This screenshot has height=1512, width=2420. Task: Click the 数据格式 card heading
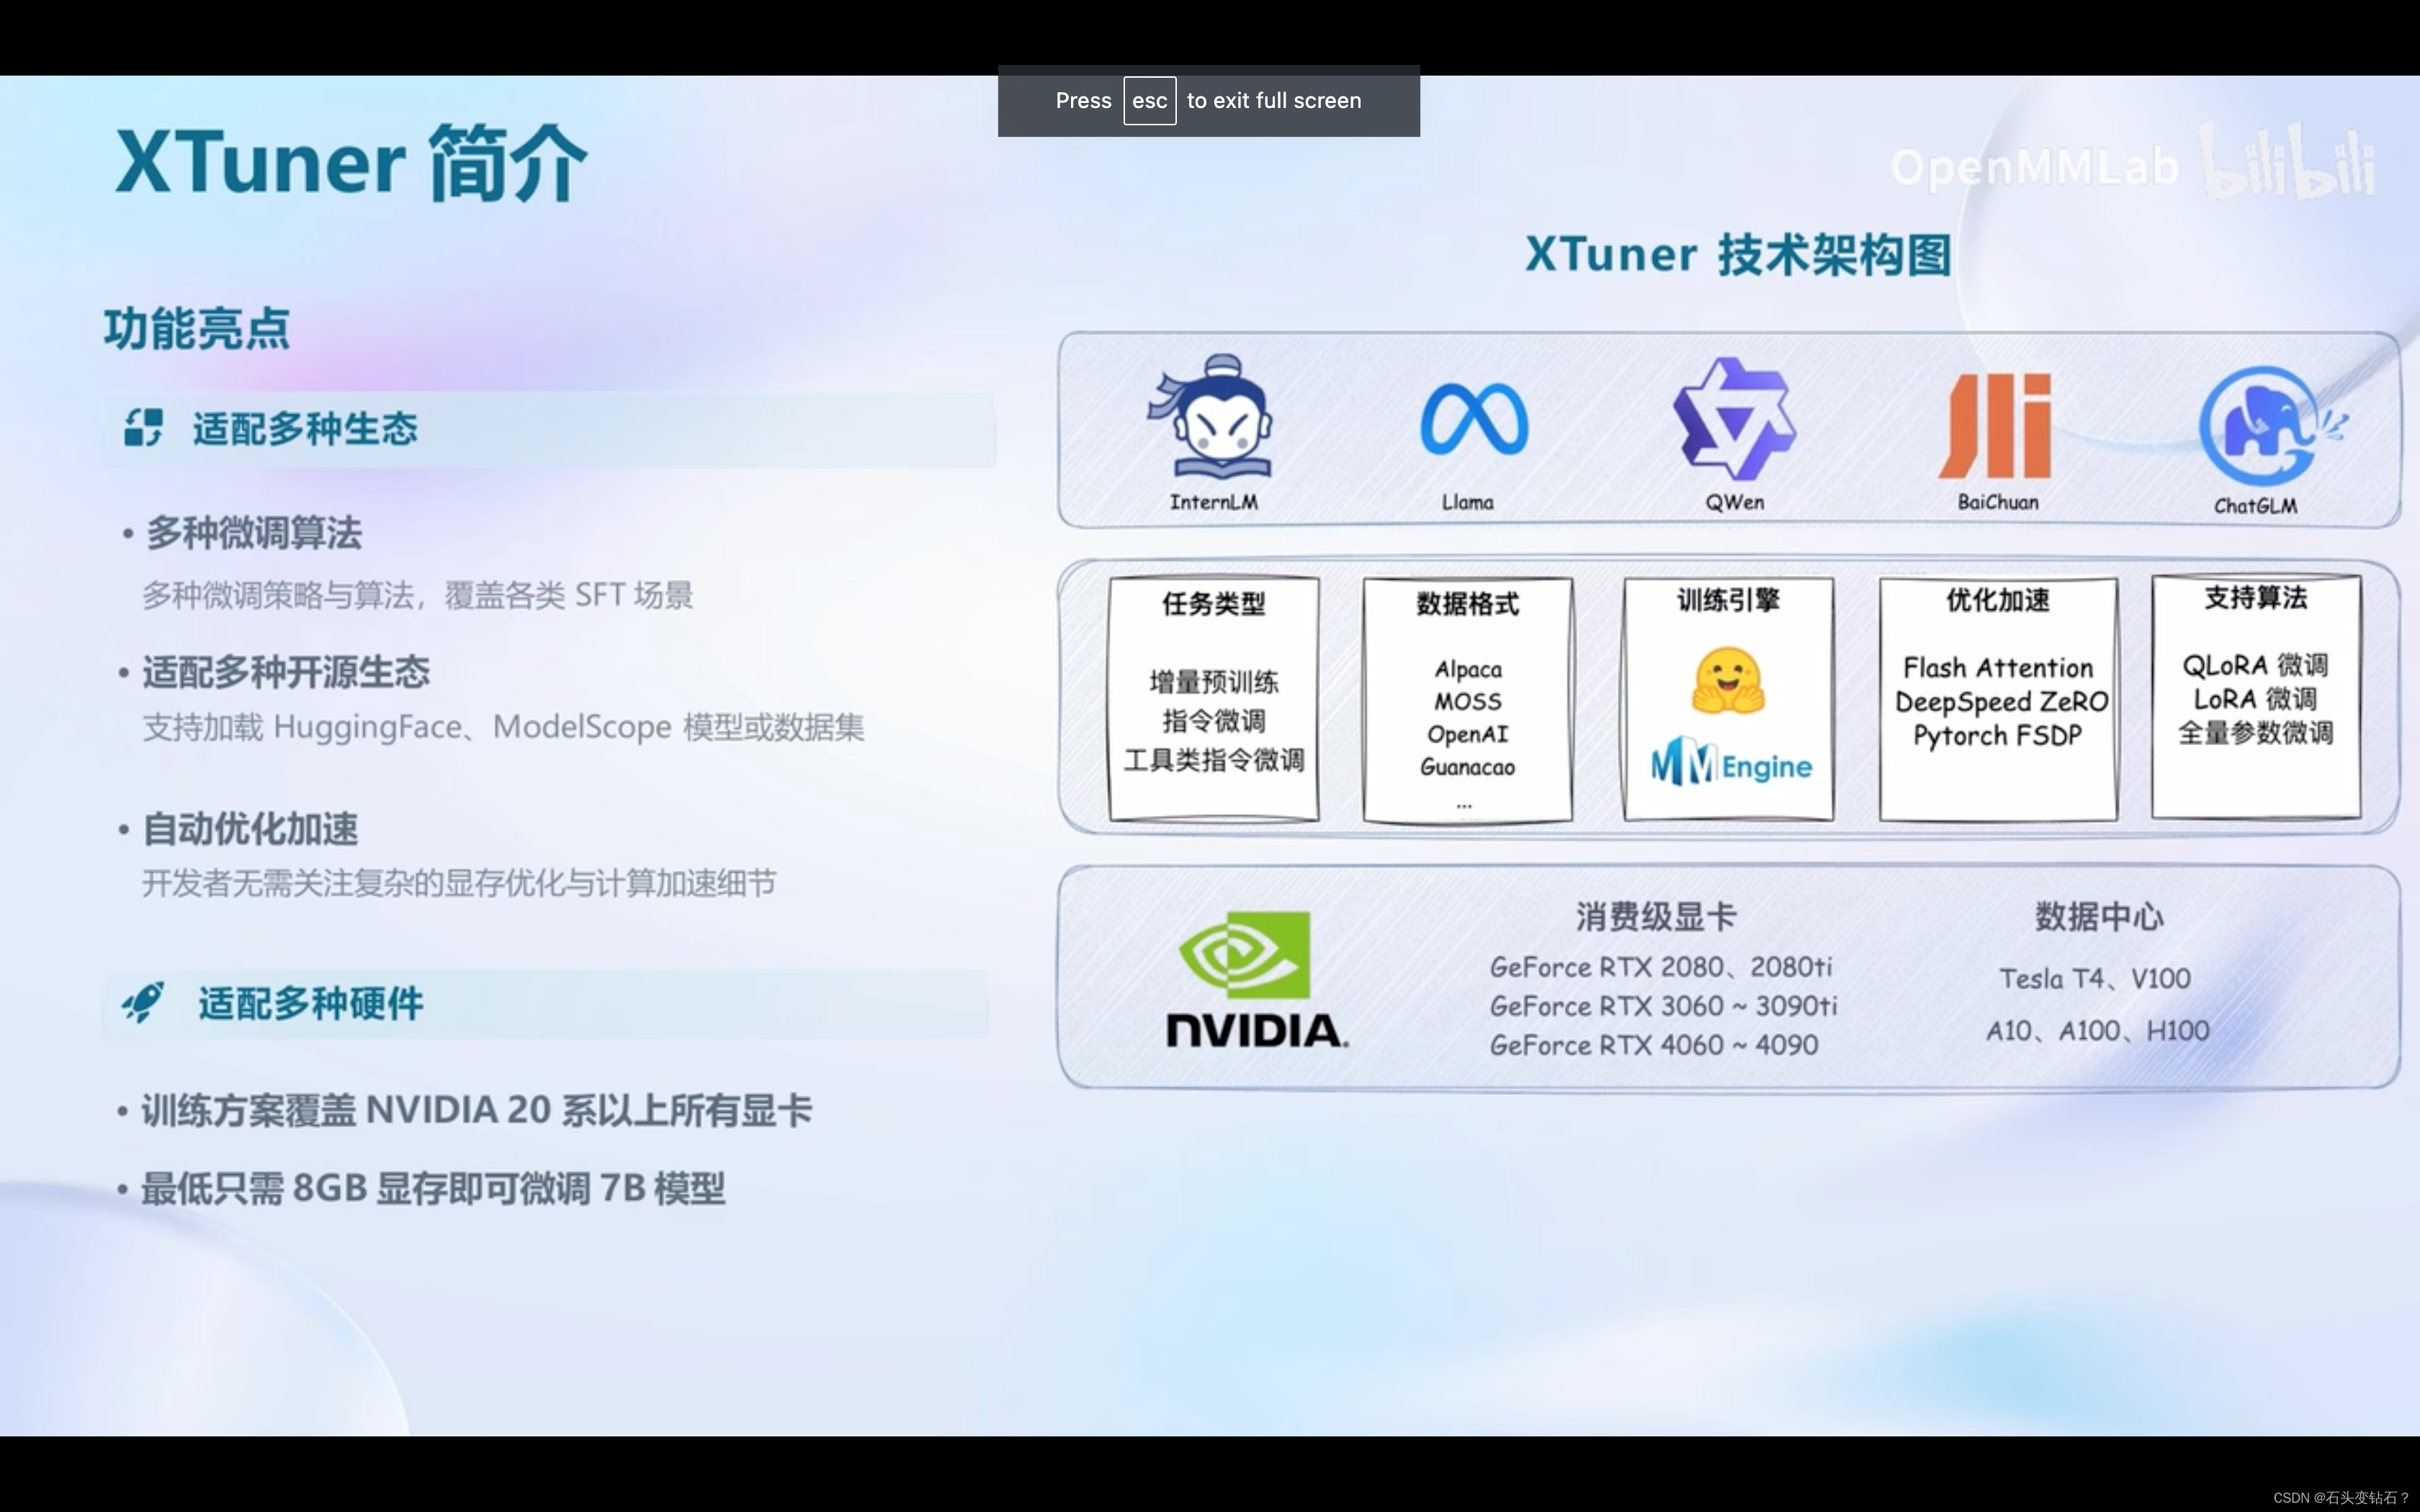(1467, 604)
